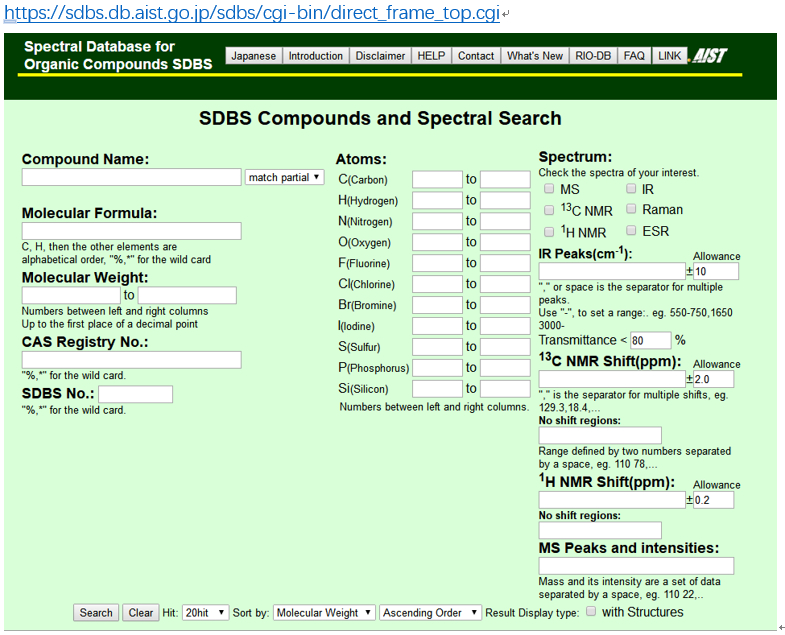Open the sdbs.db.aist.go.jp URL link
Screen dimensions: 785x635
point(252,13)
